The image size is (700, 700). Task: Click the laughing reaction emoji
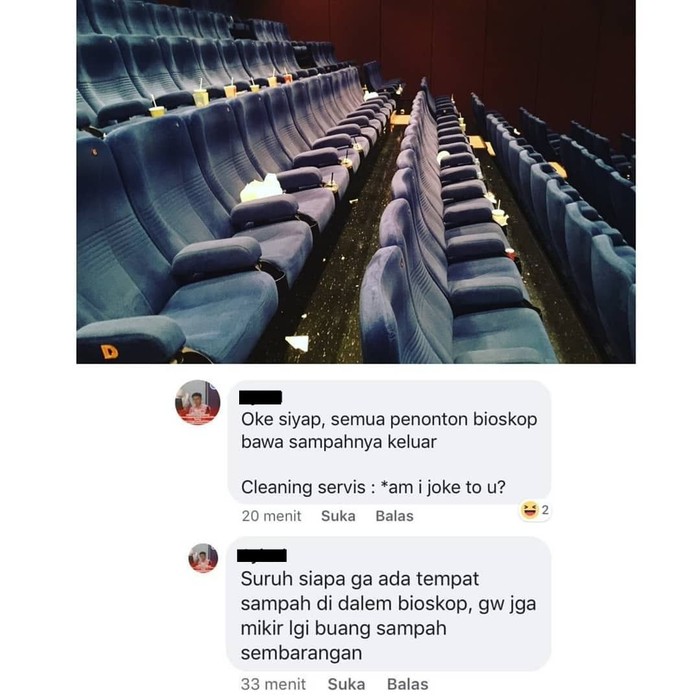click(x=530, y=510)
